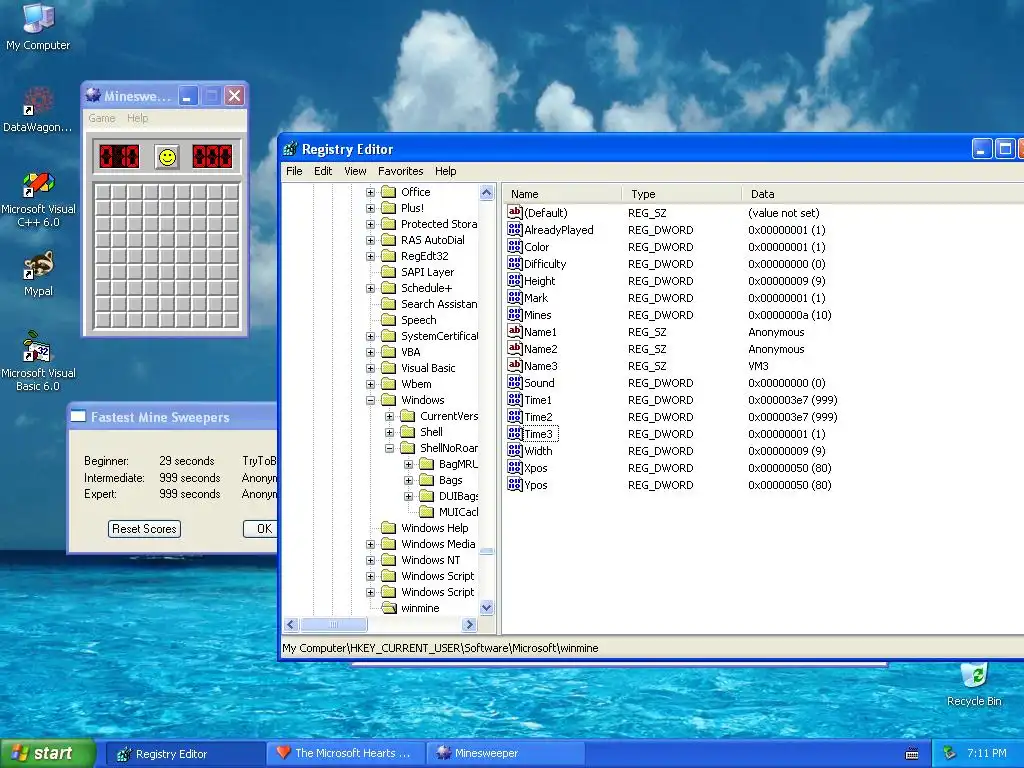Open the Favorites menu
Viewport: 1024px width, 768px height.
click(400, 171)
